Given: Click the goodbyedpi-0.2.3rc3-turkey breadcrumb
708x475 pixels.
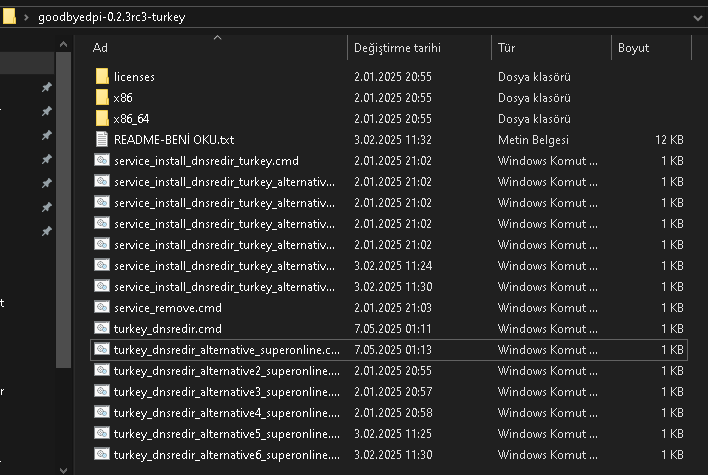Looking at the screenshot, I should pos(110,17).
